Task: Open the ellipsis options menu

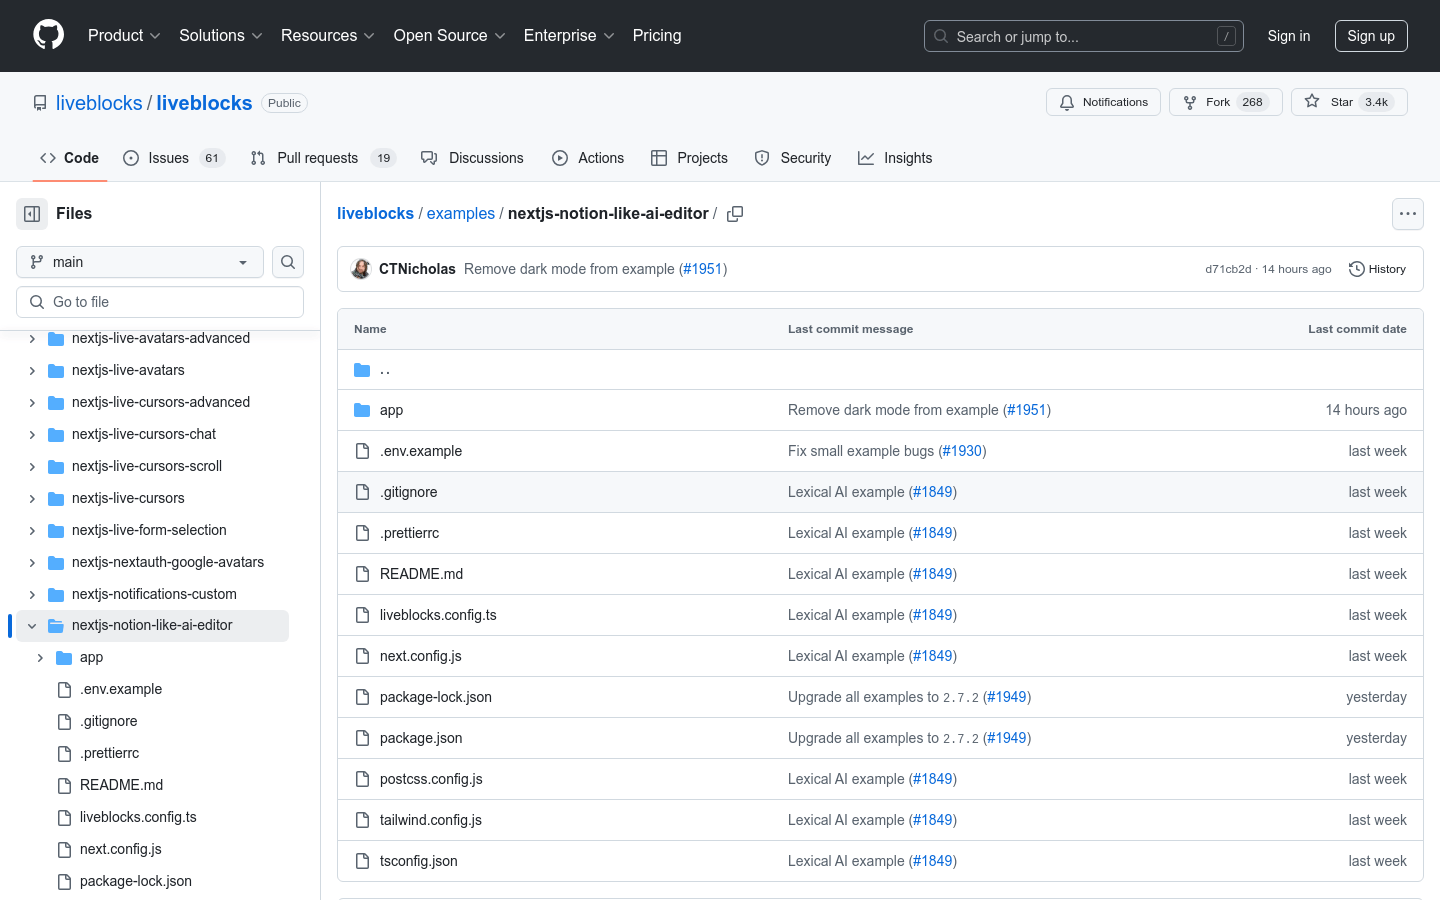Action: click(1408, 213)
